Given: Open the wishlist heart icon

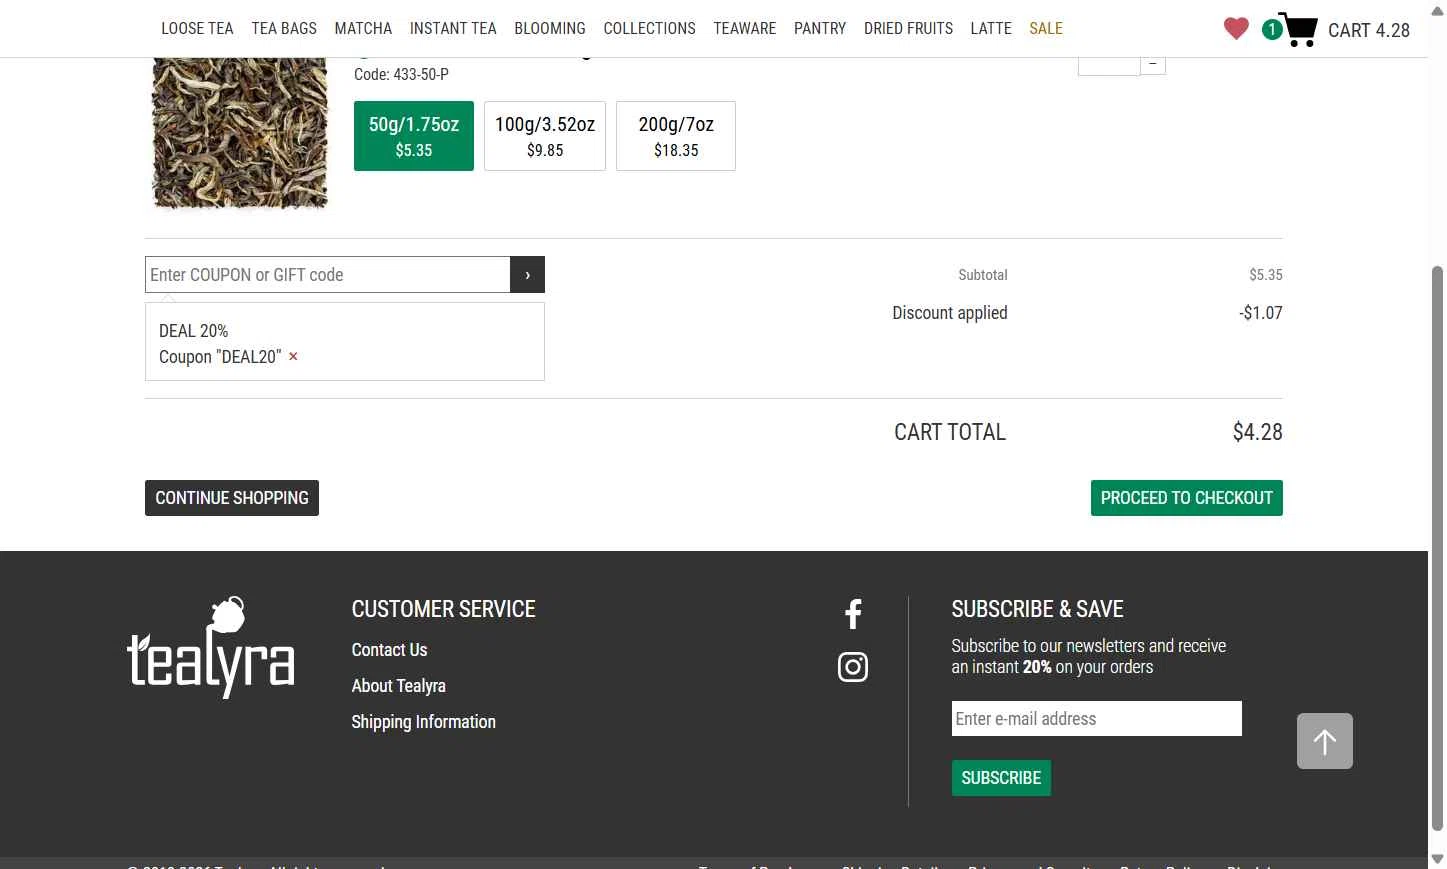Looking at the screenshot, I should (1236, 29).
